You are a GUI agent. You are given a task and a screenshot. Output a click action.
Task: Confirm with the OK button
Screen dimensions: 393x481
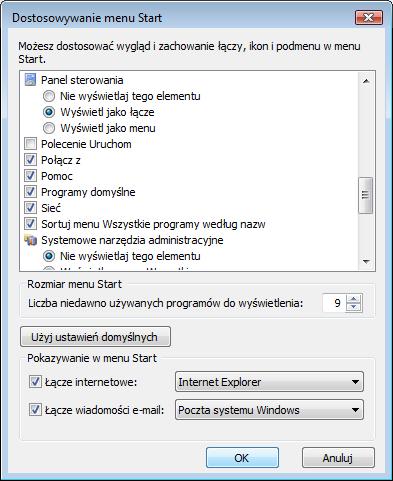click(242, 458)
